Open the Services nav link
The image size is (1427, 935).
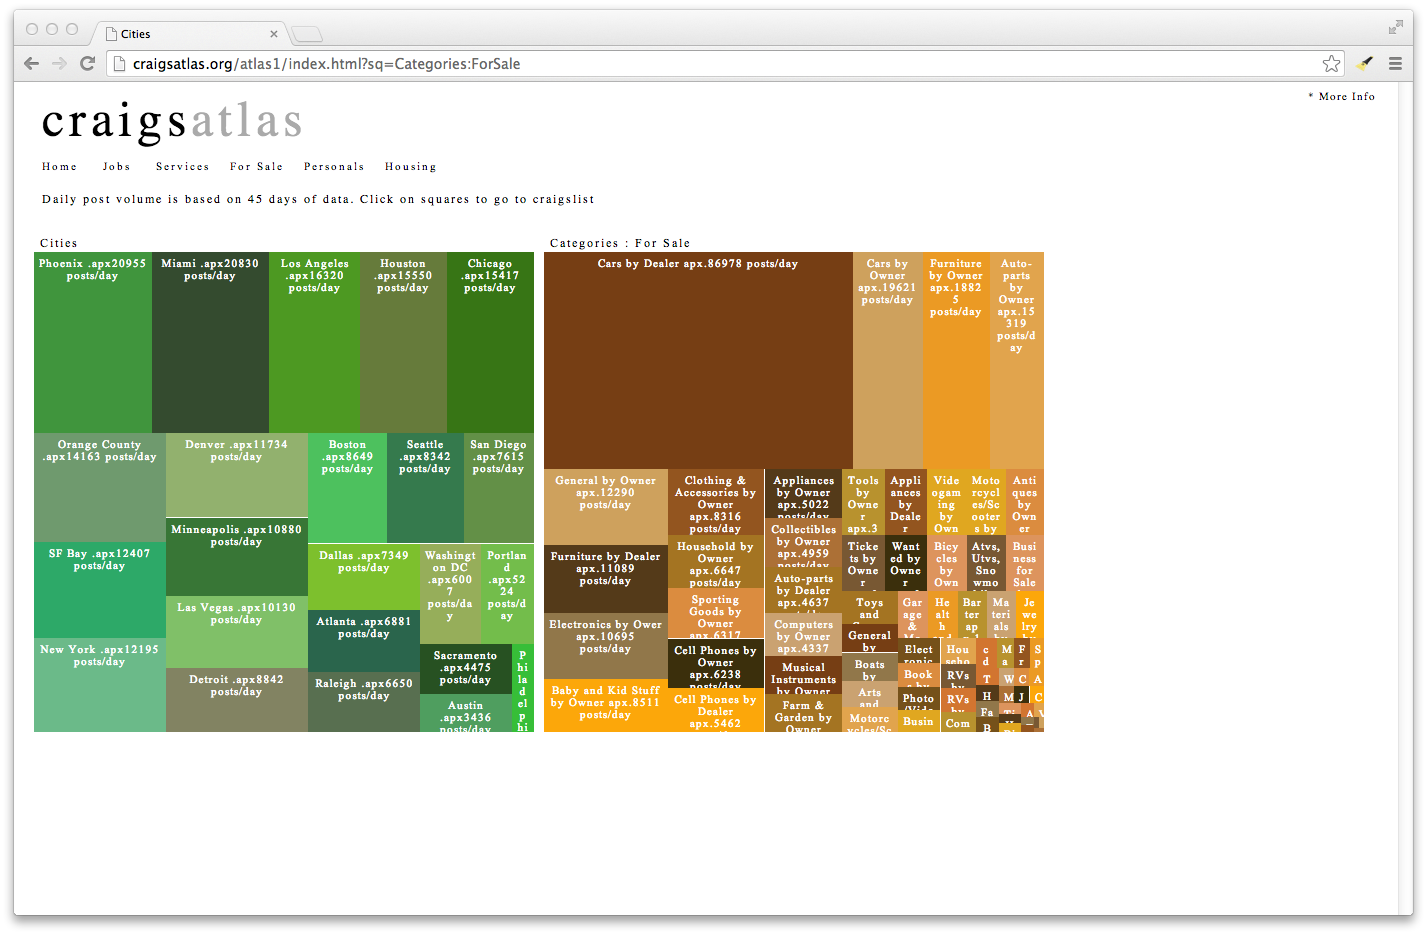click(x=182, y=167)
